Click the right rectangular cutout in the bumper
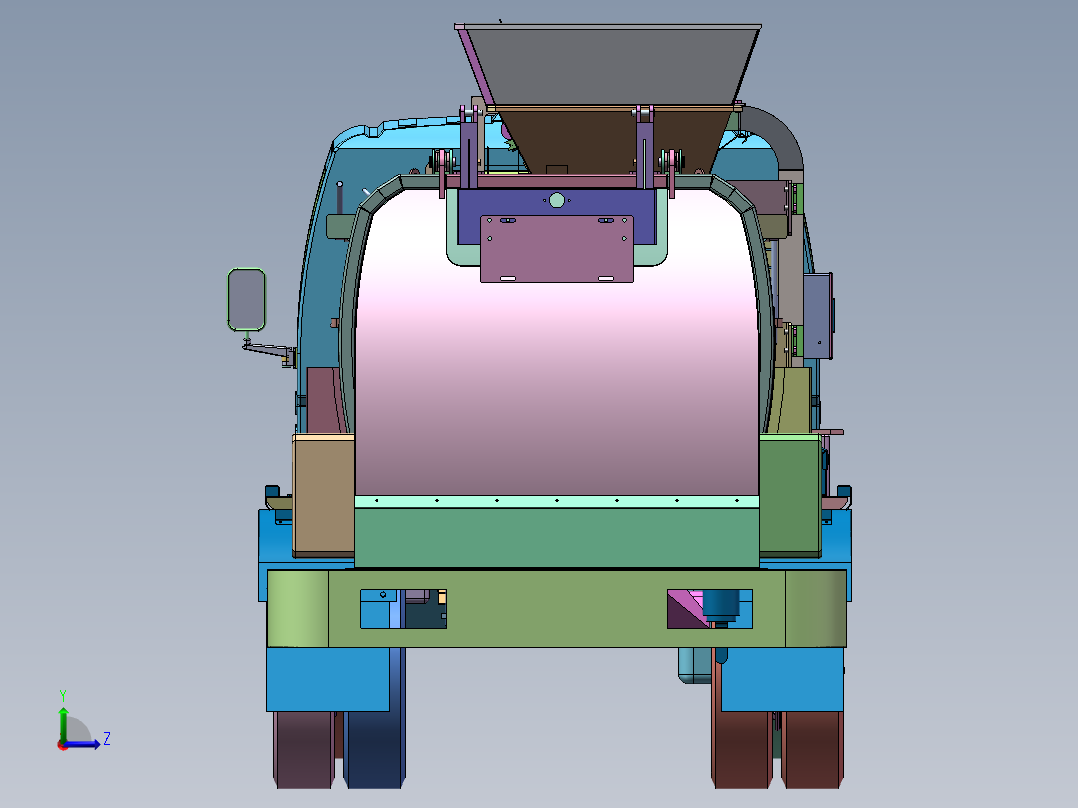 point(710,609)
